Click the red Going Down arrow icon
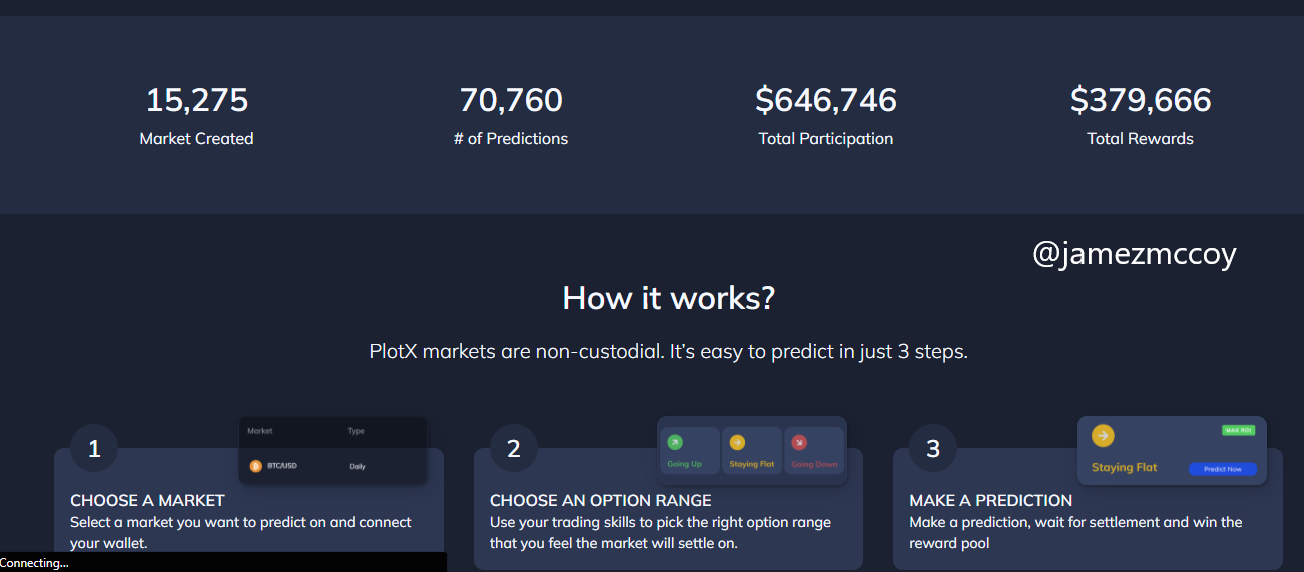 799,442
